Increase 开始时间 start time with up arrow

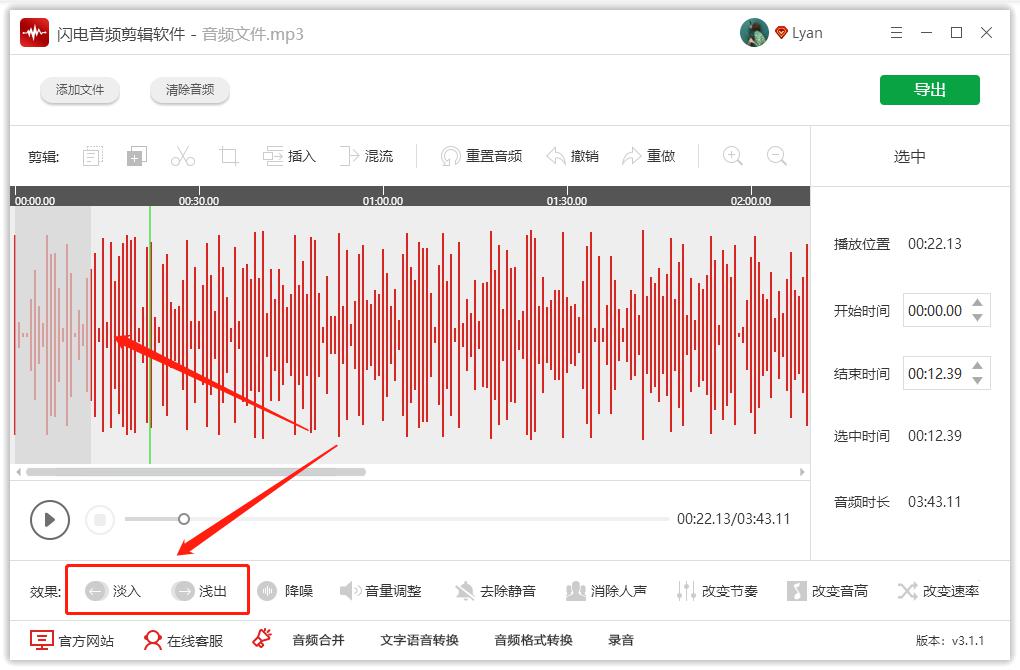(x=977, y=302)
